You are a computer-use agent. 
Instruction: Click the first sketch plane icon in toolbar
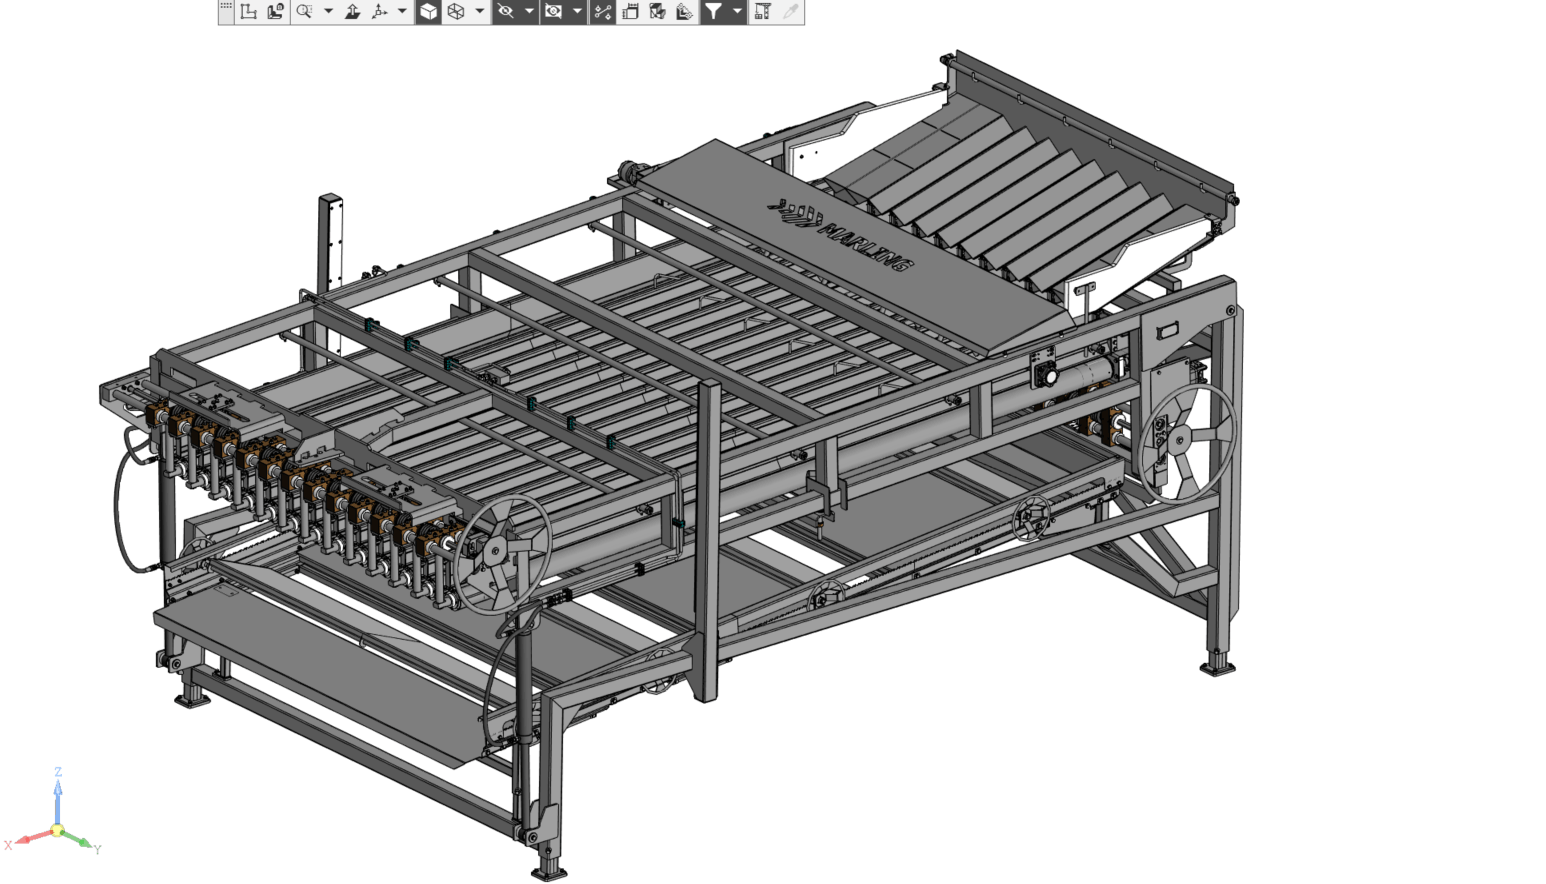[x=249, y=12]
